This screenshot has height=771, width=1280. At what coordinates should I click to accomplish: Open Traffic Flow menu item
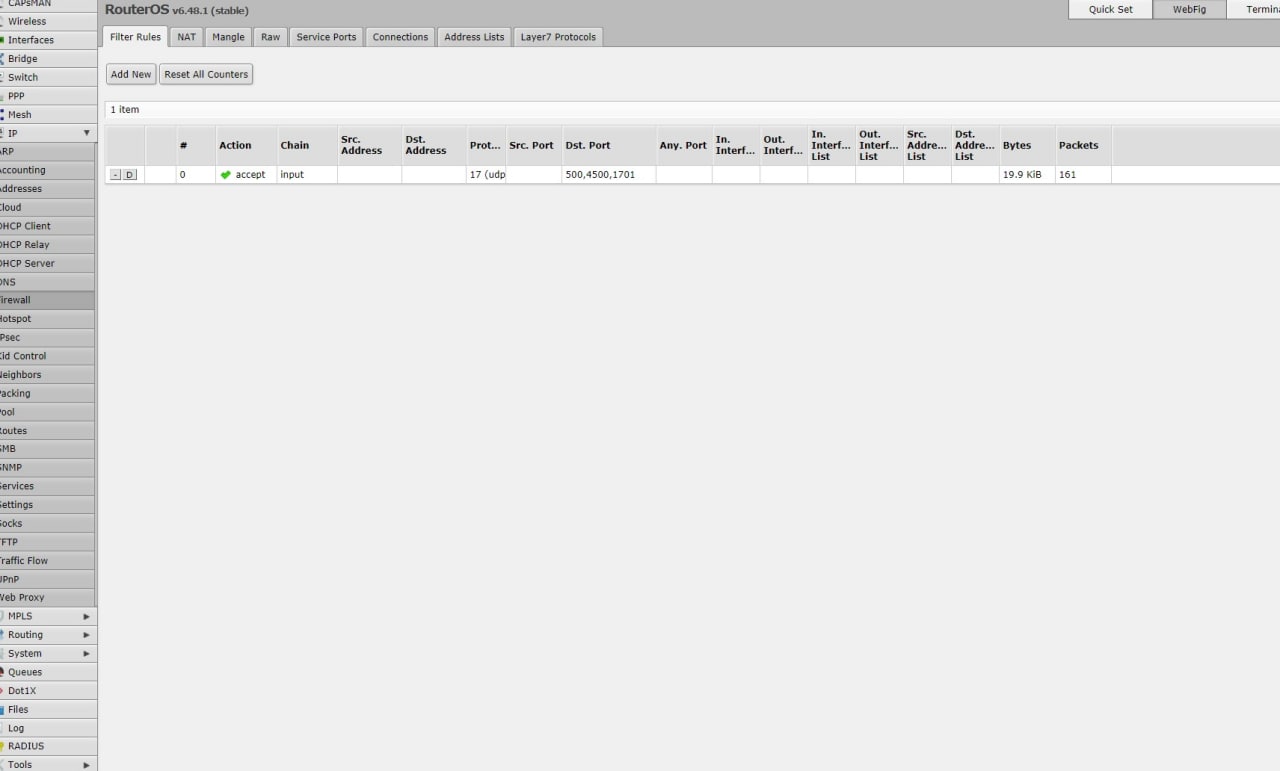tap(47, 561)
